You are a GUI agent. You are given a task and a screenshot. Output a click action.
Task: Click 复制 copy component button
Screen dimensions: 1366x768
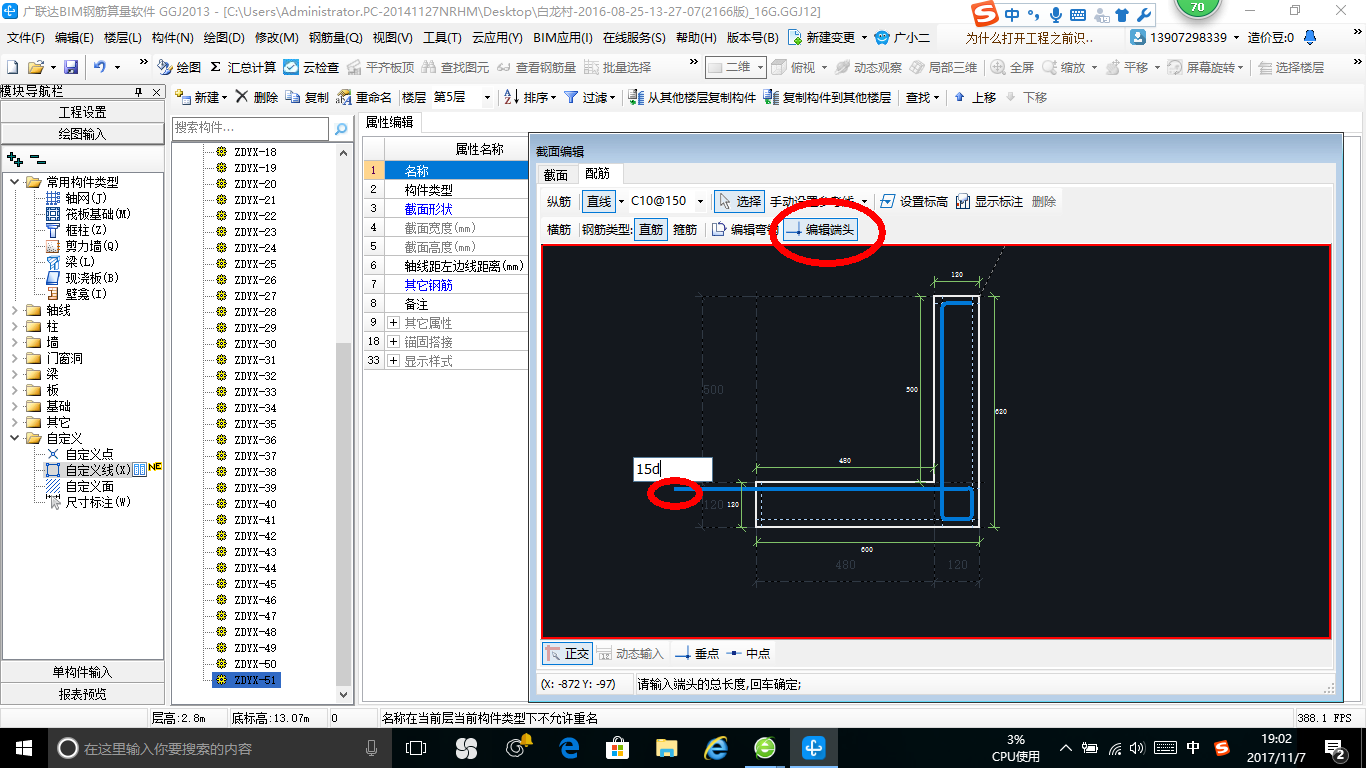[x=307, y=97]
